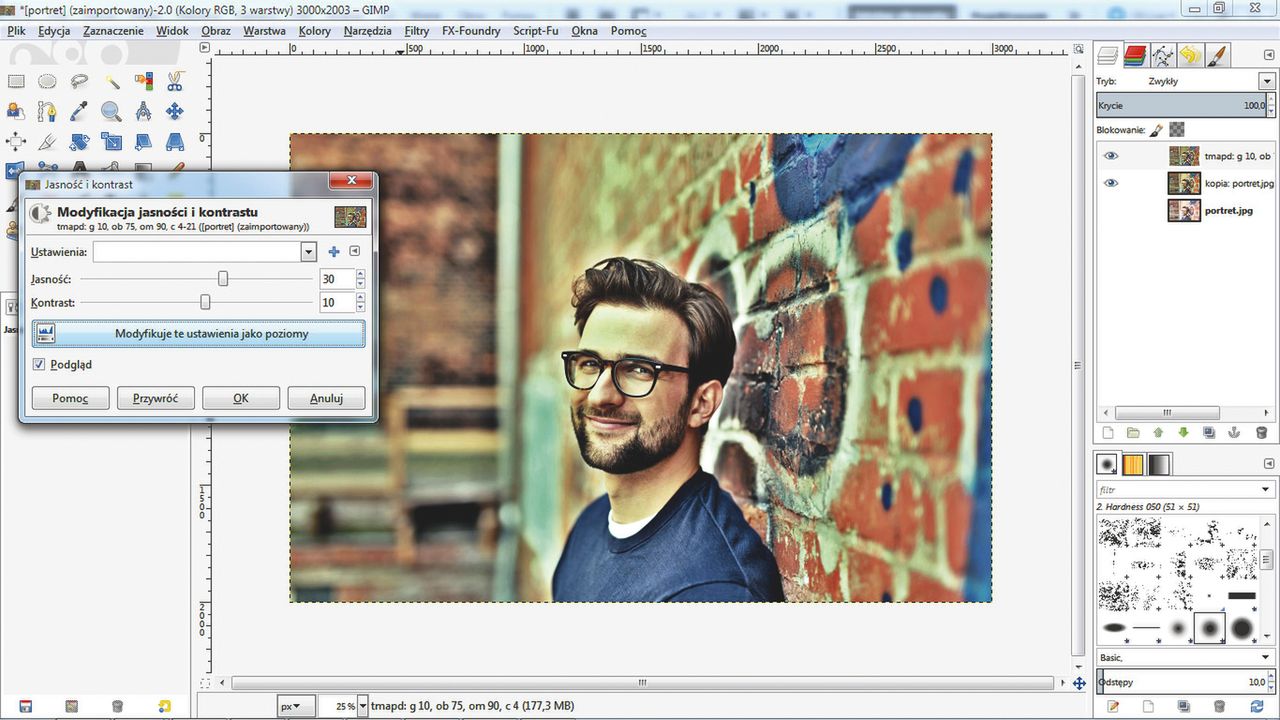The width and height of the screenshot is (1280, 720).
Task: Select the Paths tool
Action: pyautogui.click(x=48, y=111)
